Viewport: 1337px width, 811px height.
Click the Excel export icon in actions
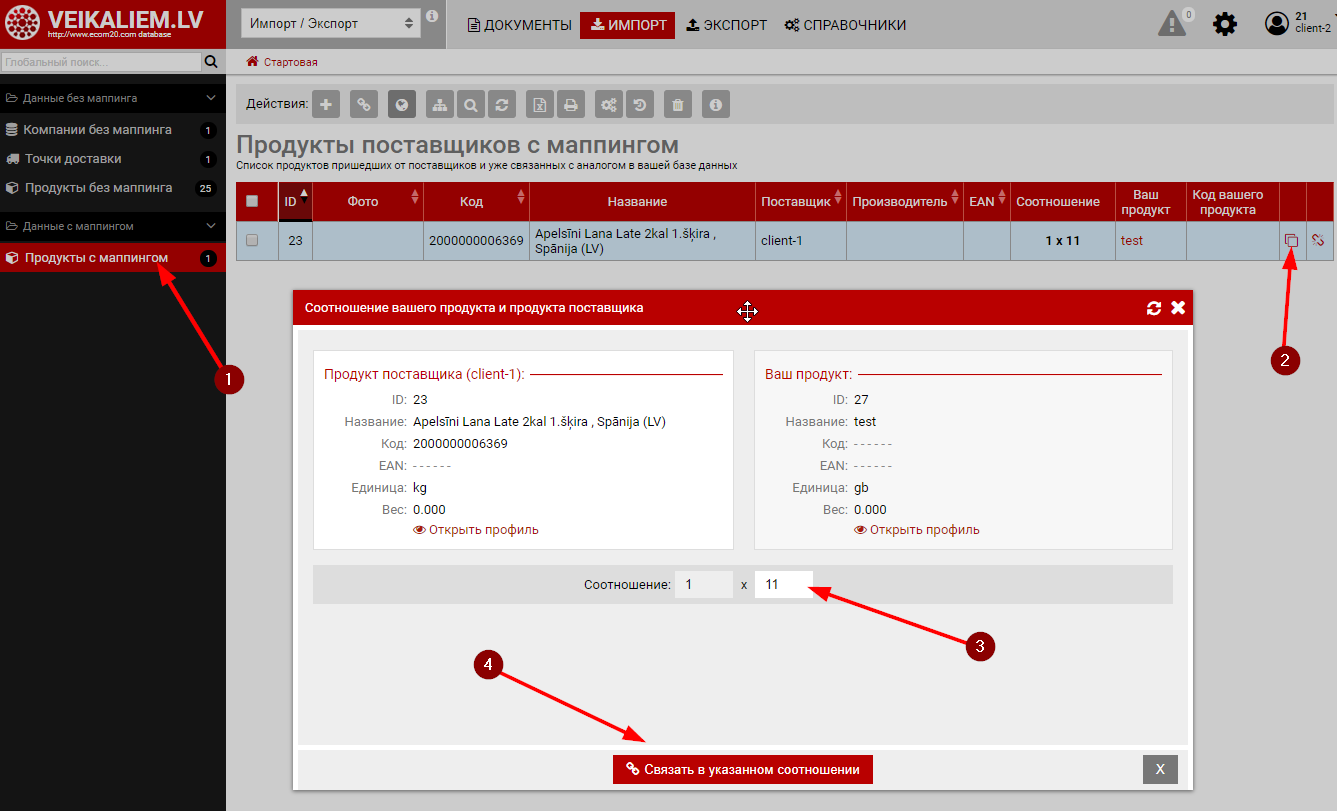[x=540, y=104]
